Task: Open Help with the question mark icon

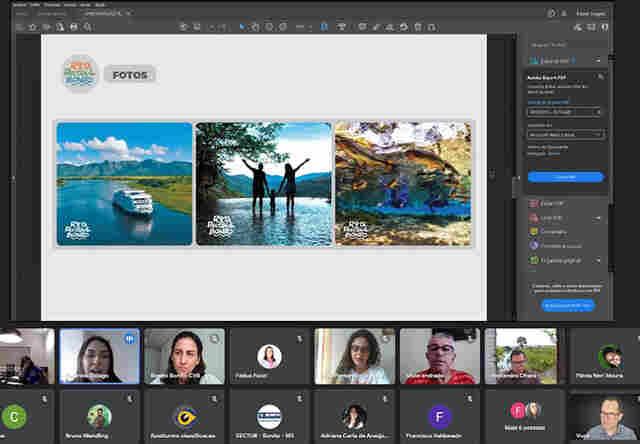Action: coord(551,13)
